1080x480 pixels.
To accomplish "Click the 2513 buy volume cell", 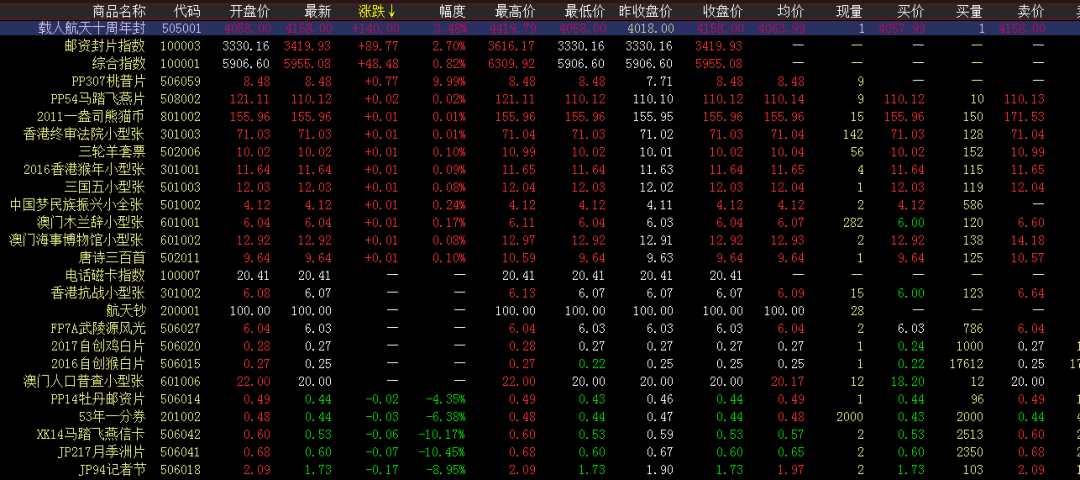I will tap(970, 434).
